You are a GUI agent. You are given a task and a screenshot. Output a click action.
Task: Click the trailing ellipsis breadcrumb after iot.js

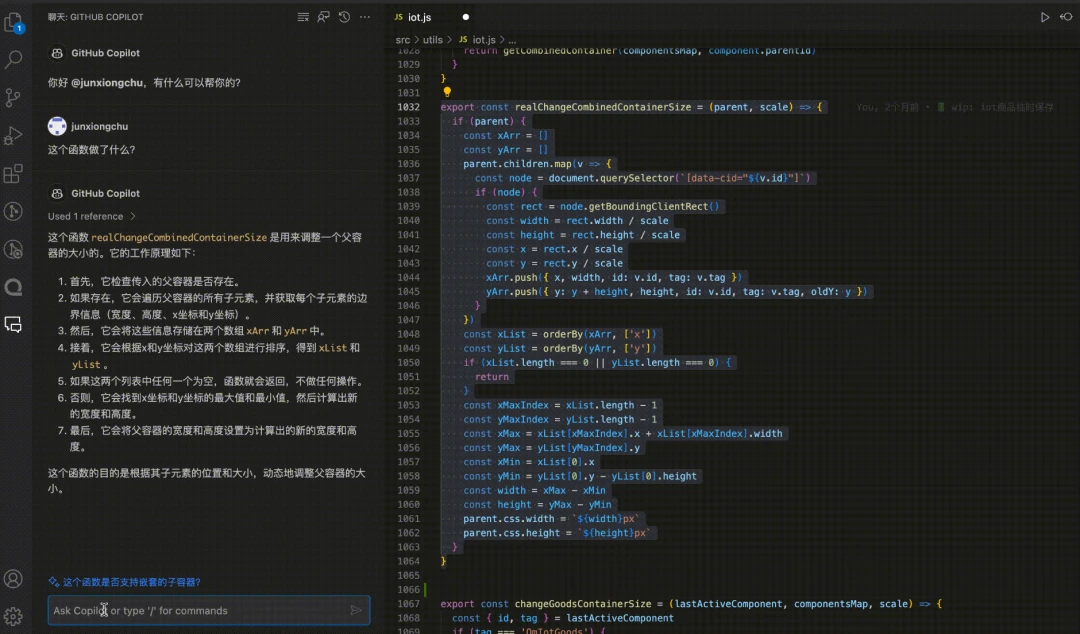512,40
